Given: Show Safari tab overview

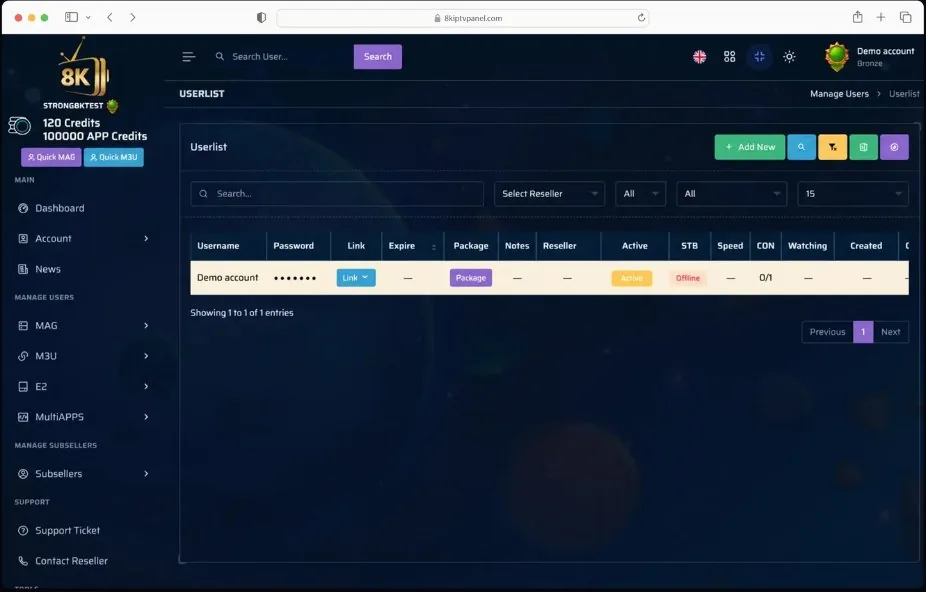Looking at the screenshot, I should [905, 17].
